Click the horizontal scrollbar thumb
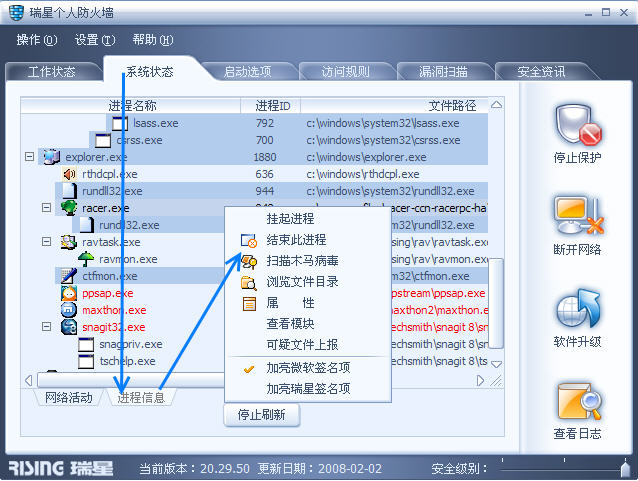 (x=131, y=381)
